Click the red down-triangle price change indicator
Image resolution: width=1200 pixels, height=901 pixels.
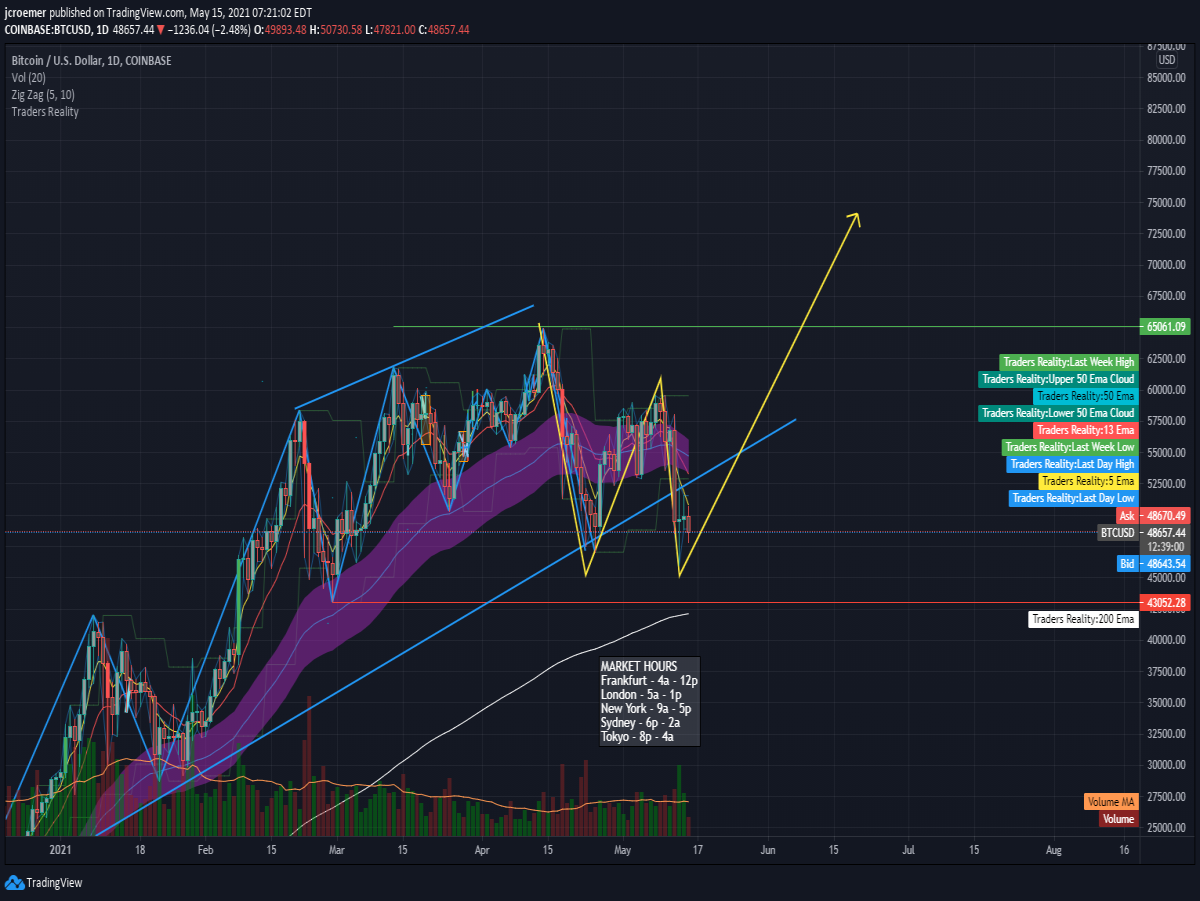click(x=161, y=30)
